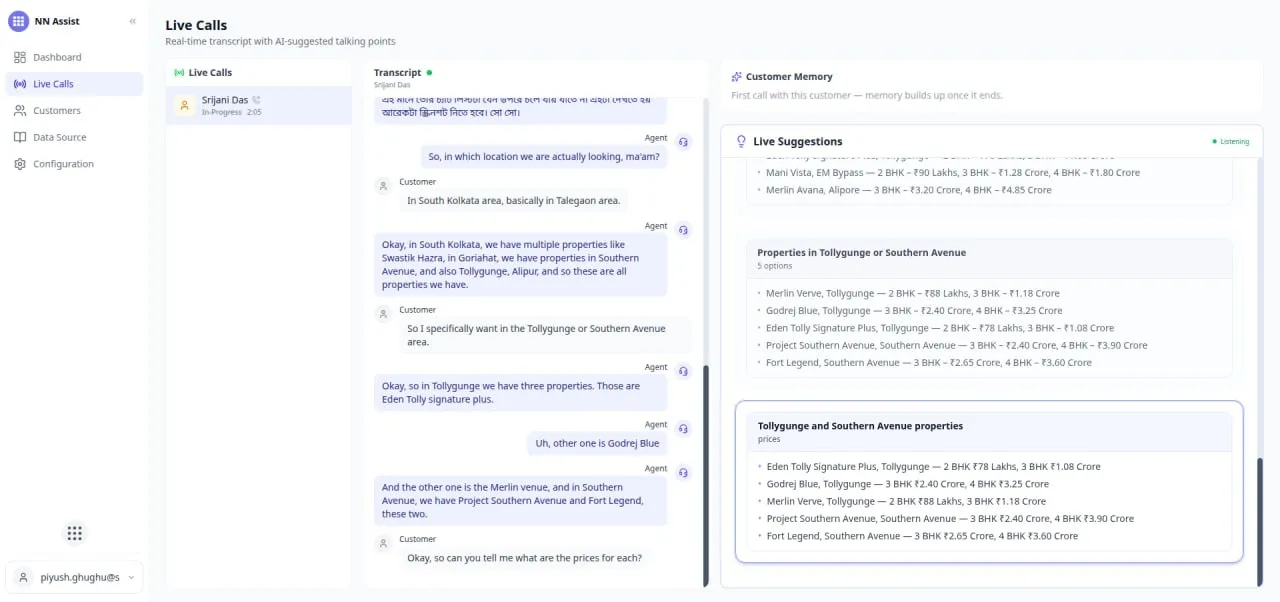The height and width of the screenshot is (602, 1280).
Task: Click the Customer Memory panel title
Action: (789, 77)
